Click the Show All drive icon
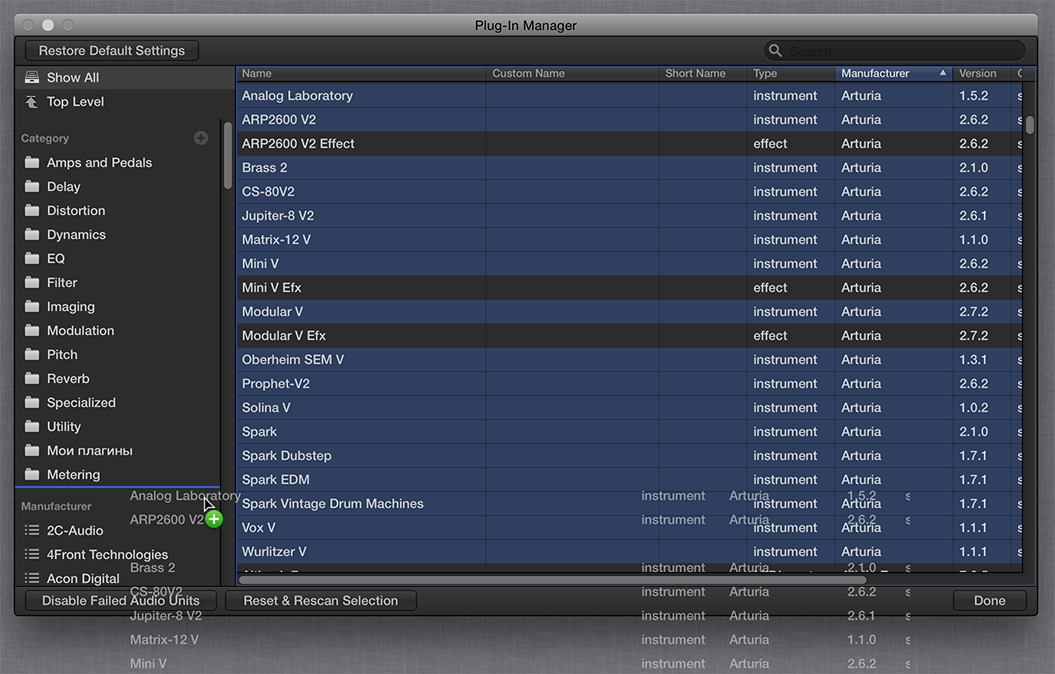 point(32,77)
